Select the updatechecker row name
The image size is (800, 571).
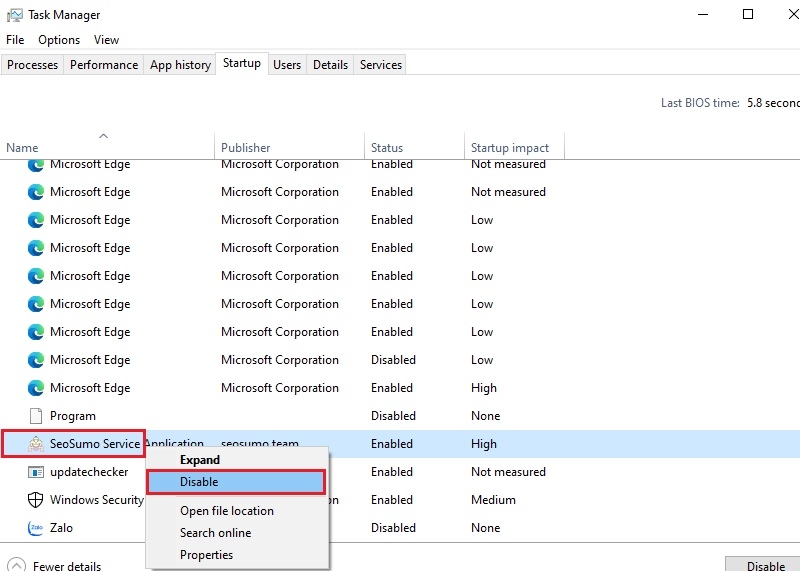click(89, 472)
